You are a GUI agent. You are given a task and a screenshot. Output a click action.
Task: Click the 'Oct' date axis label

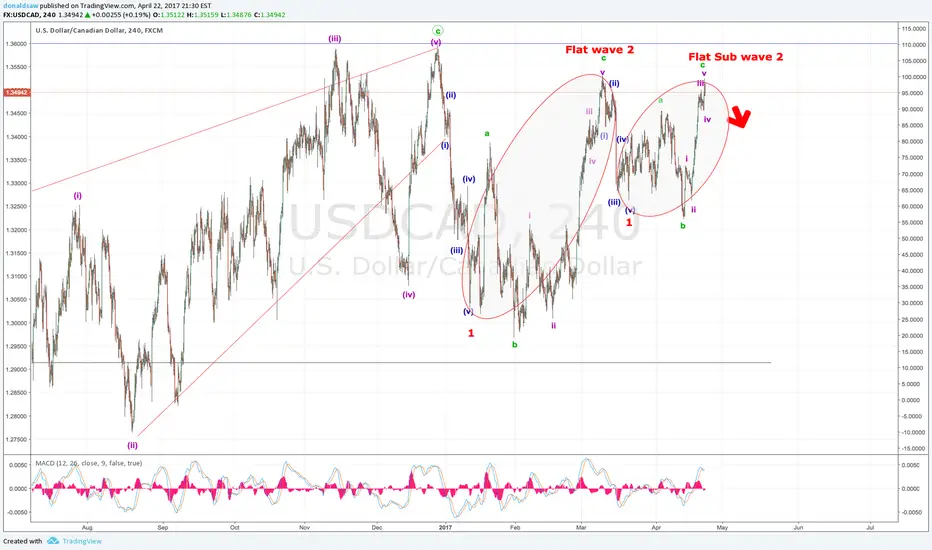235,527
